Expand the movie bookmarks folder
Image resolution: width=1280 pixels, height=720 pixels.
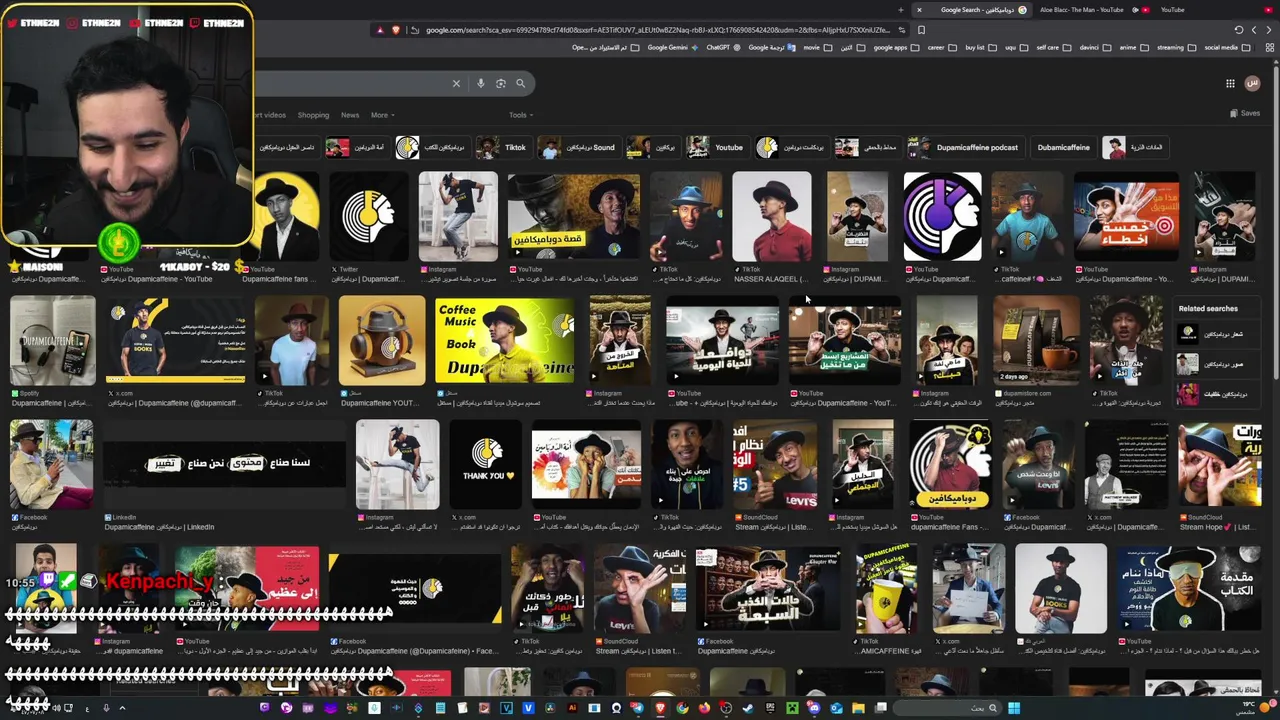817,47
